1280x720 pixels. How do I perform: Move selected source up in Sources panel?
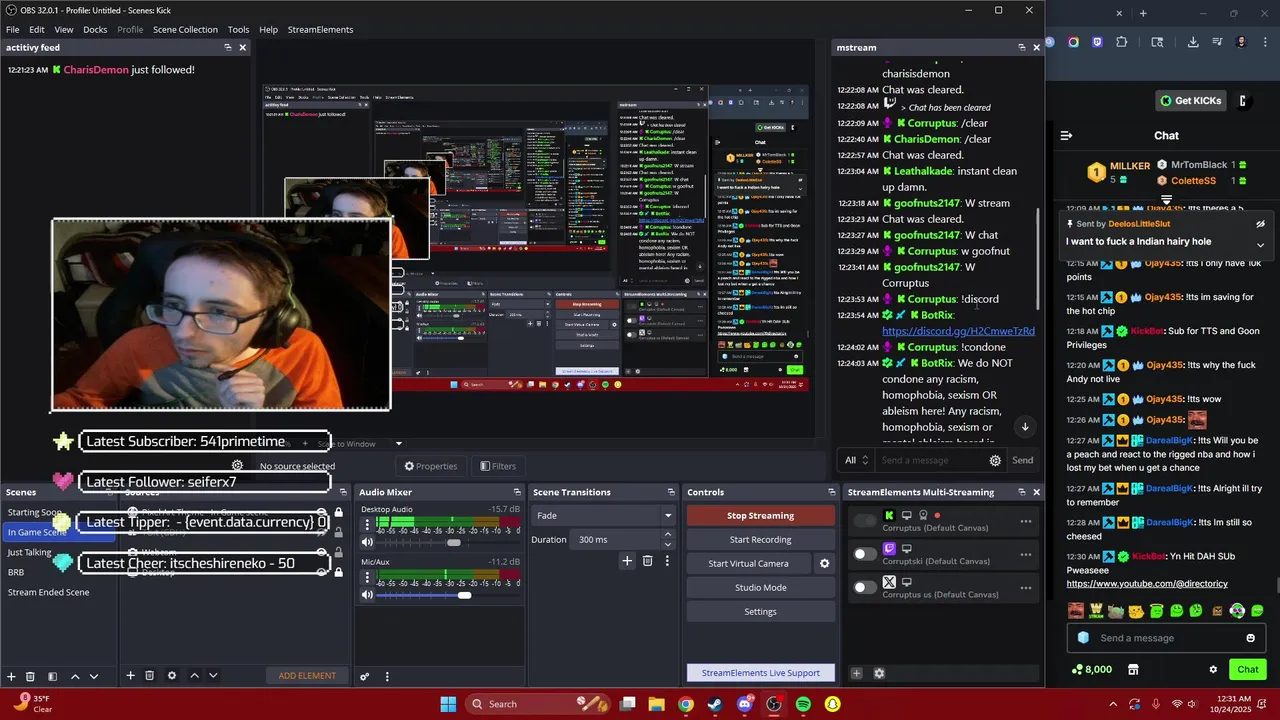(194, 676)
